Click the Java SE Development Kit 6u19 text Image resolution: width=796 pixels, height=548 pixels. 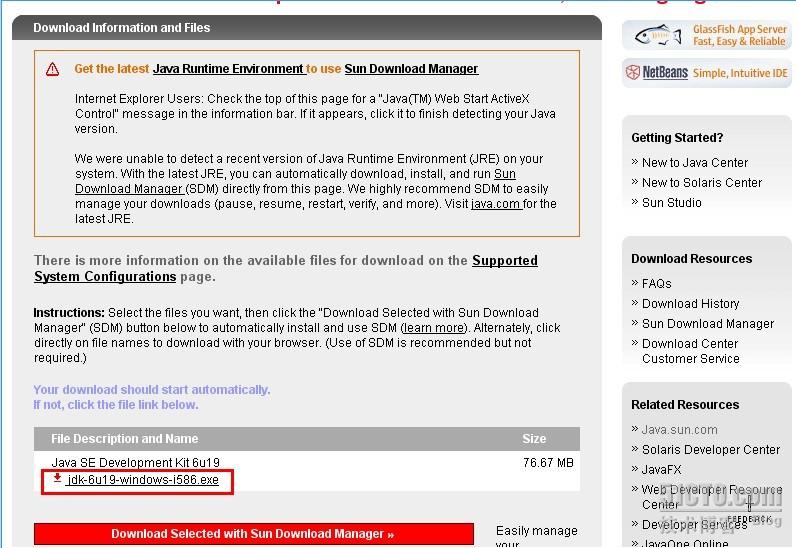pos(136,463)
